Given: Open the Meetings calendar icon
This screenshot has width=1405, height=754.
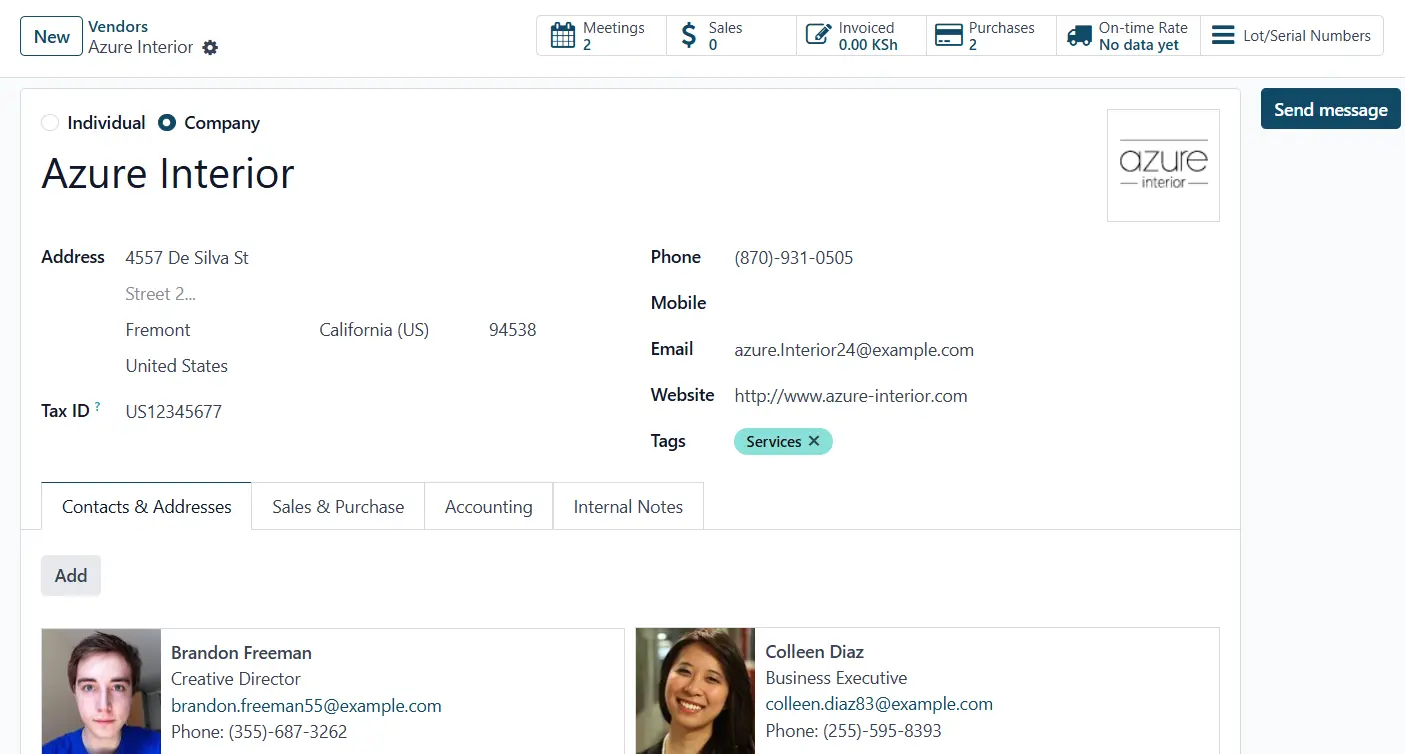Looking at the screenshot, I should coord(563,36).
